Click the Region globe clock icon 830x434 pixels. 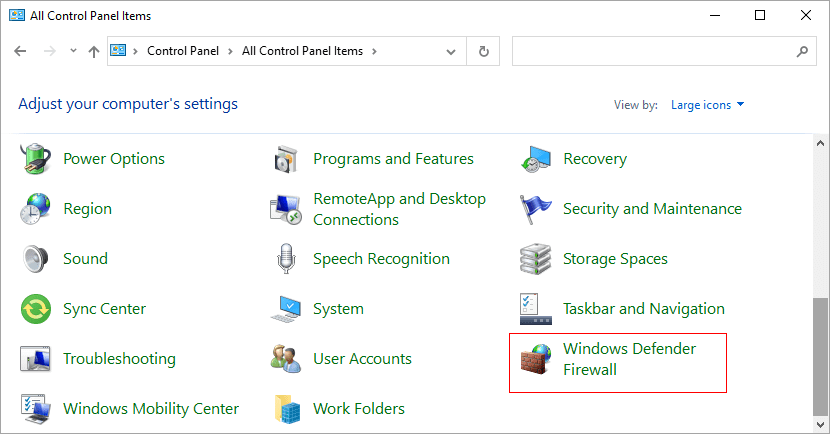click(35, 209)
